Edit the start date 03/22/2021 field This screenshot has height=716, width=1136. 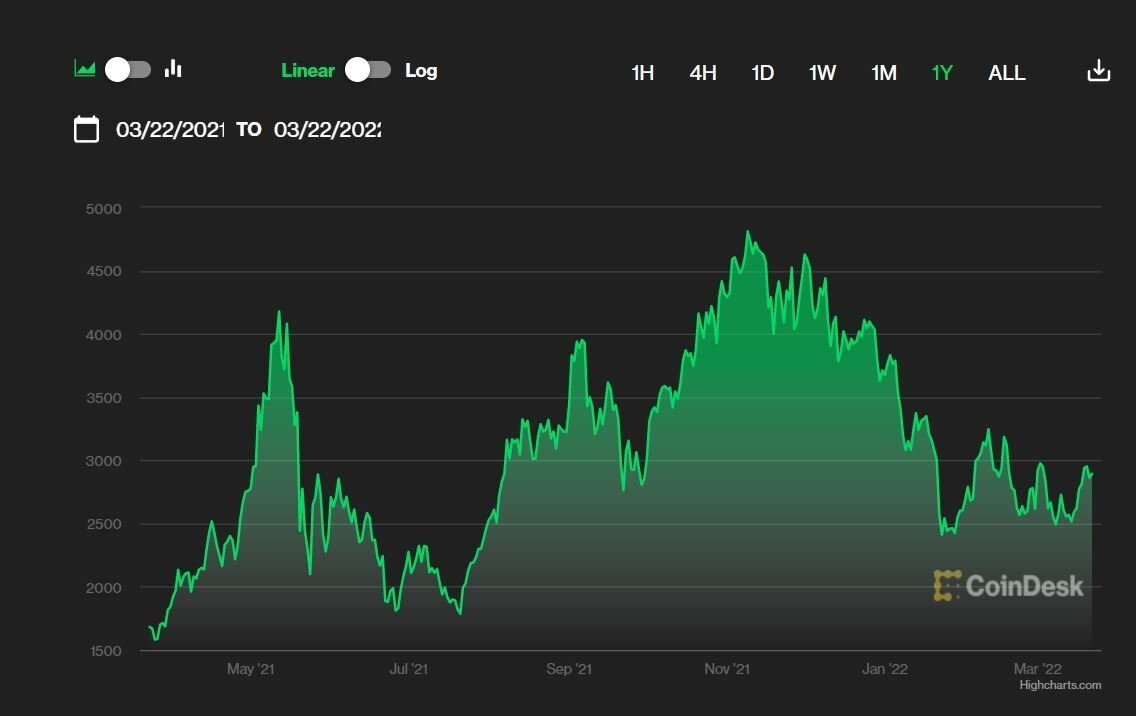[169, 130]
